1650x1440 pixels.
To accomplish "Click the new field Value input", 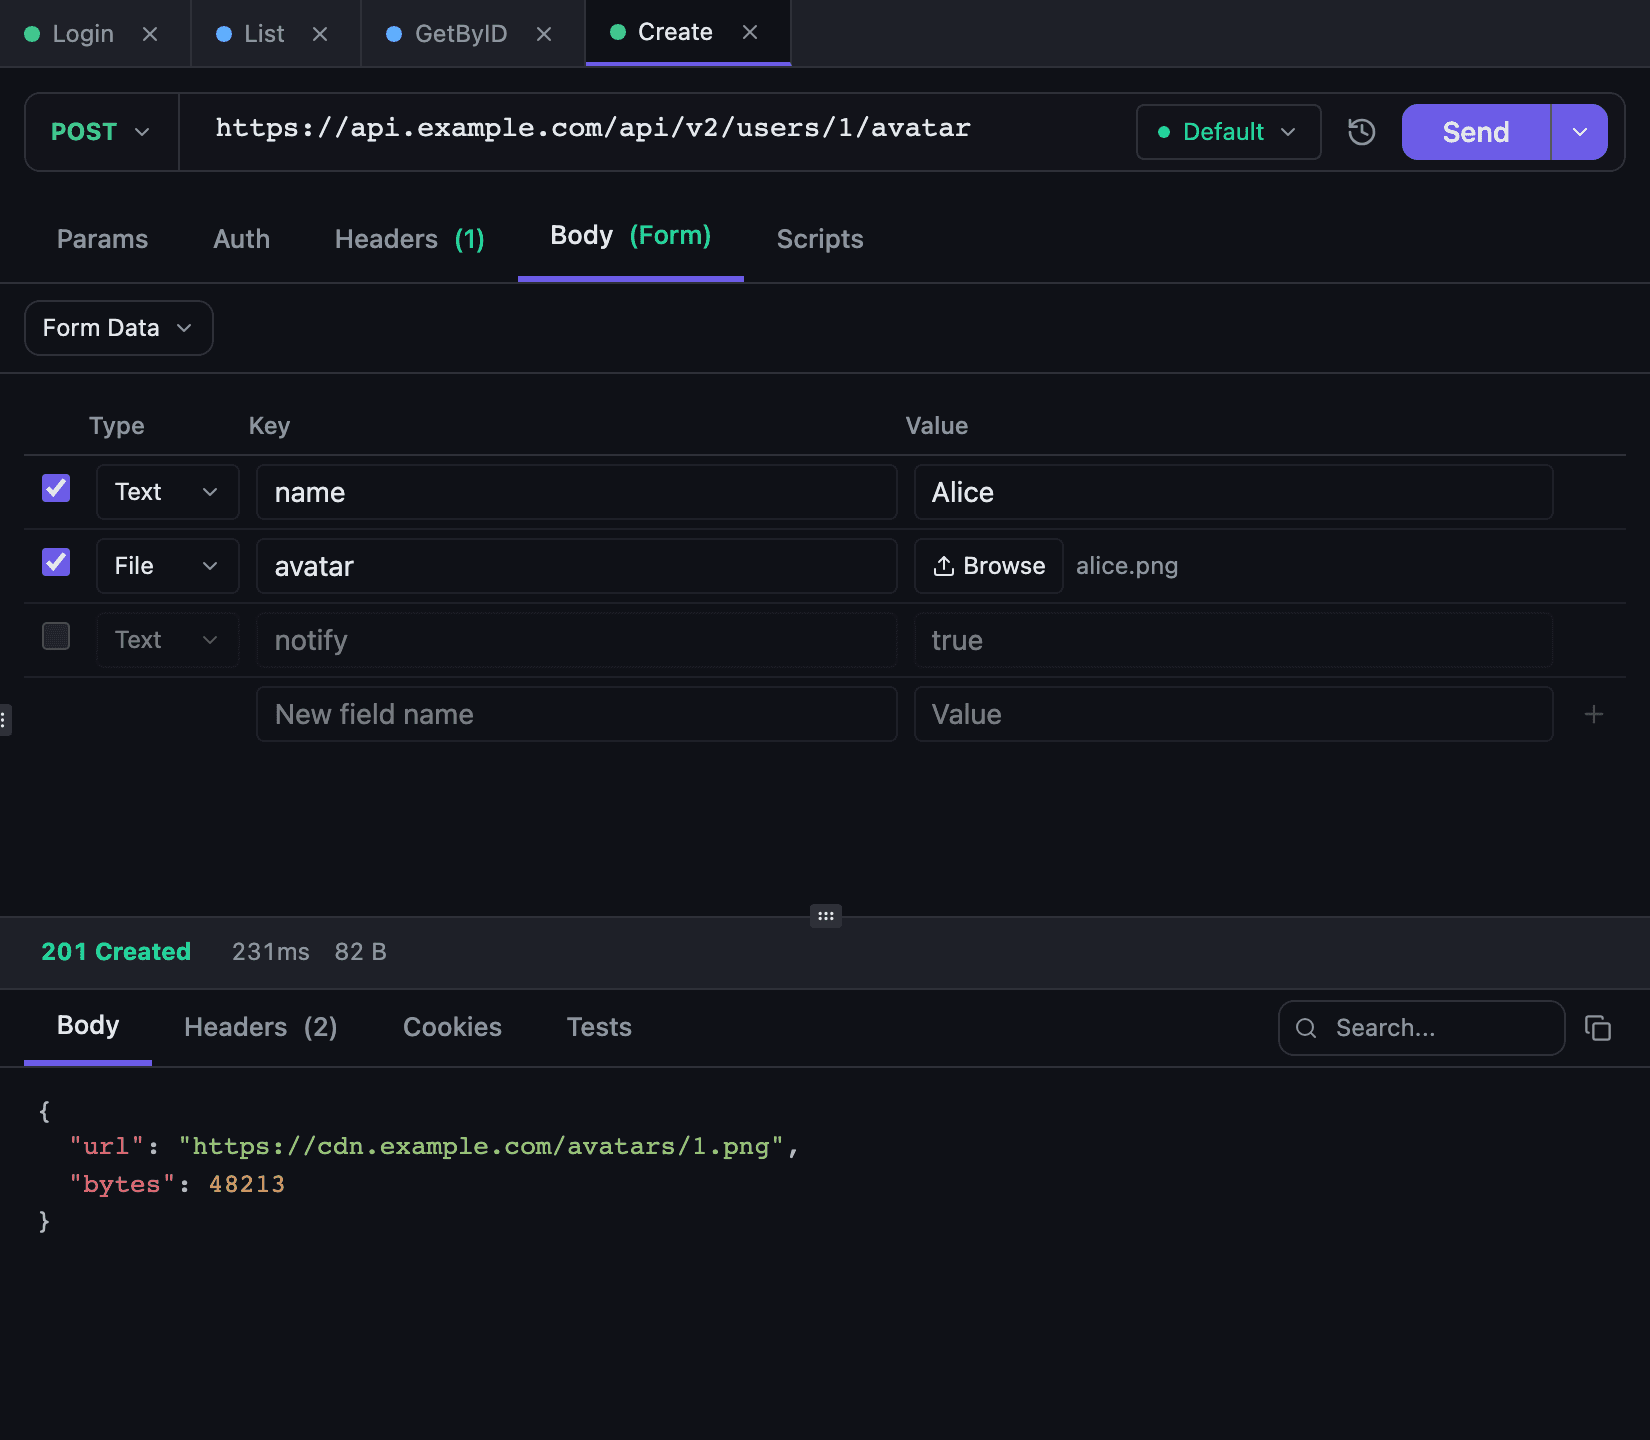I will coord(1234,714).
